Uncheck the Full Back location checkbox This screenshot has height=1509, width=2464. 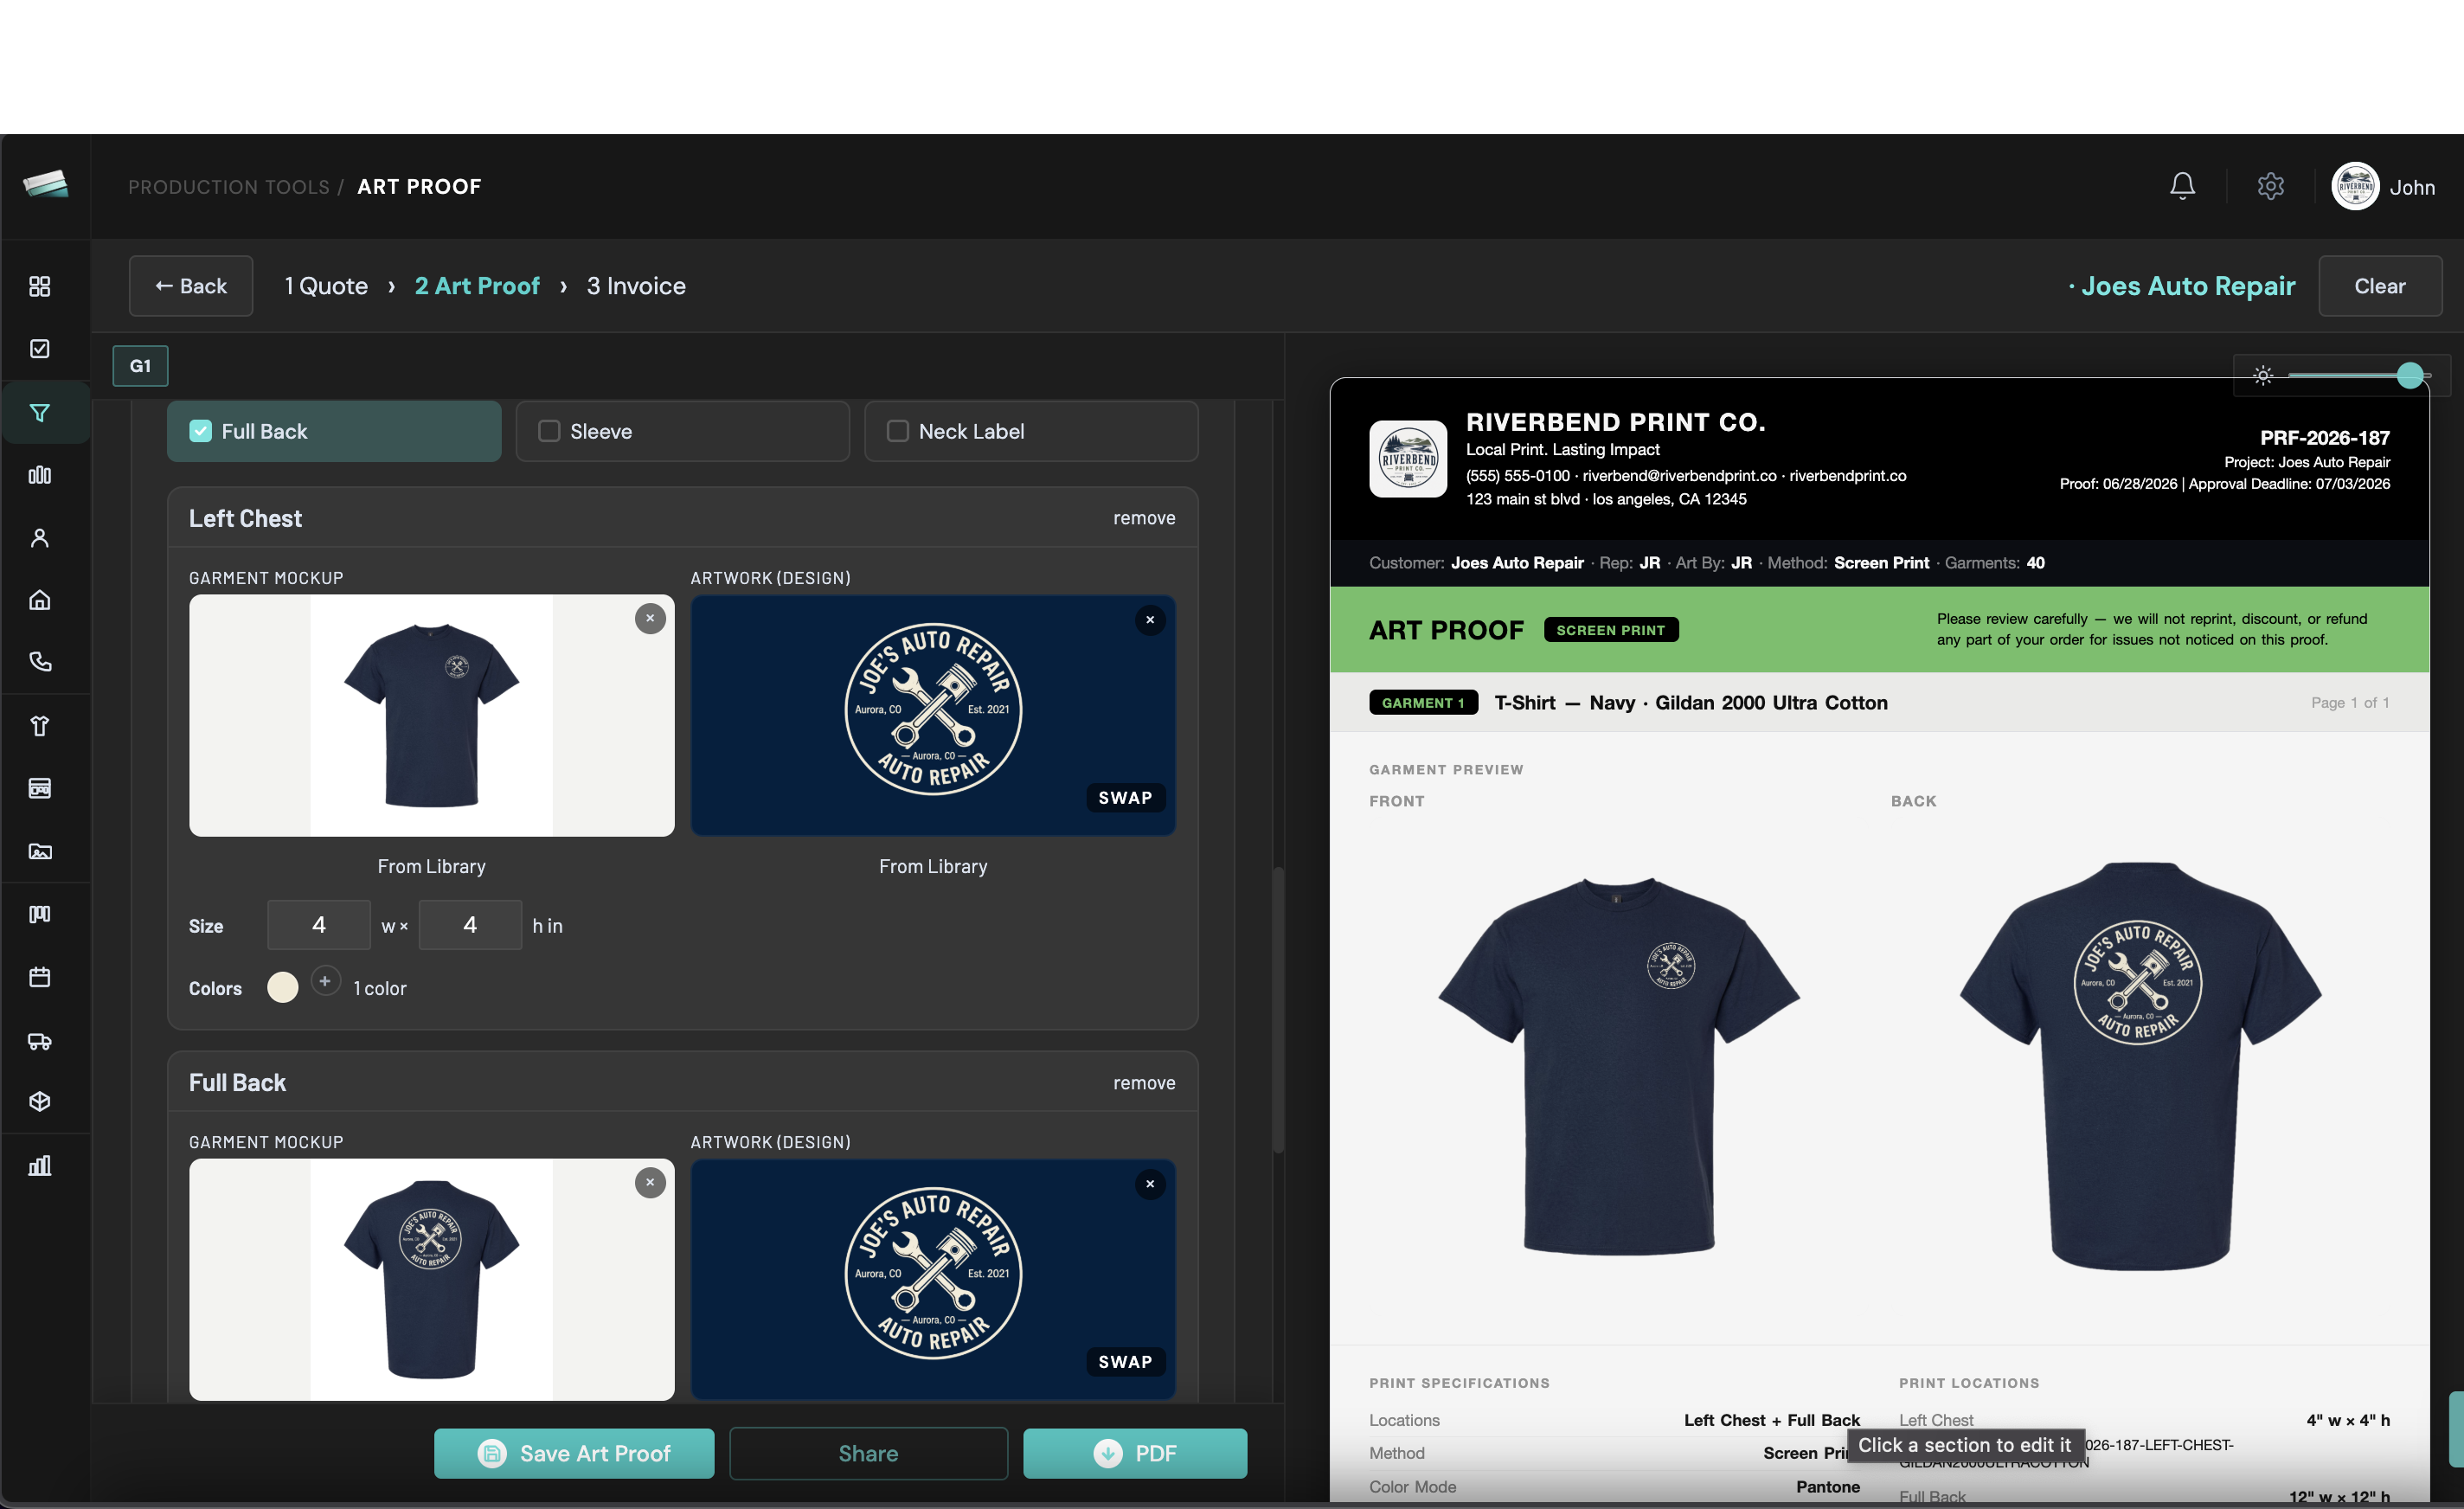[200, 431]
